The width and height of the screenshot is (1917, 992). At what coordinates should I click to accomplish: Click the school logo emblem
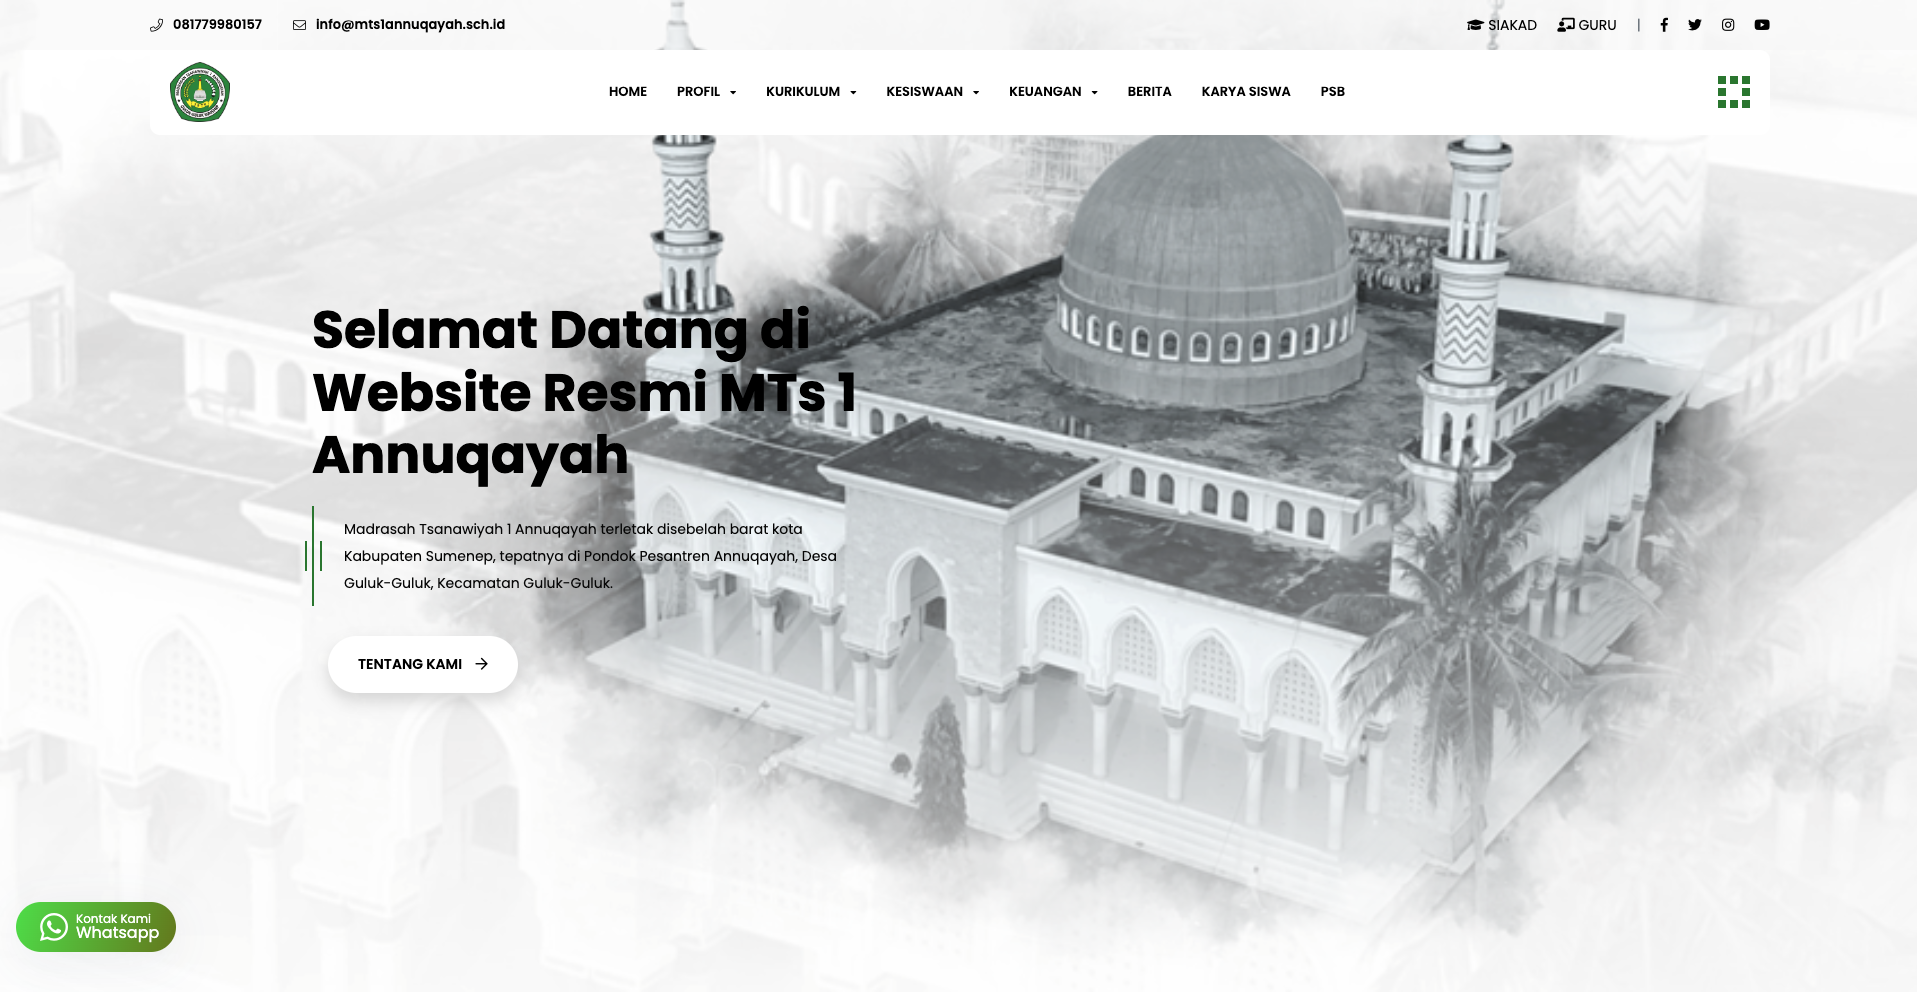[200, 92]
